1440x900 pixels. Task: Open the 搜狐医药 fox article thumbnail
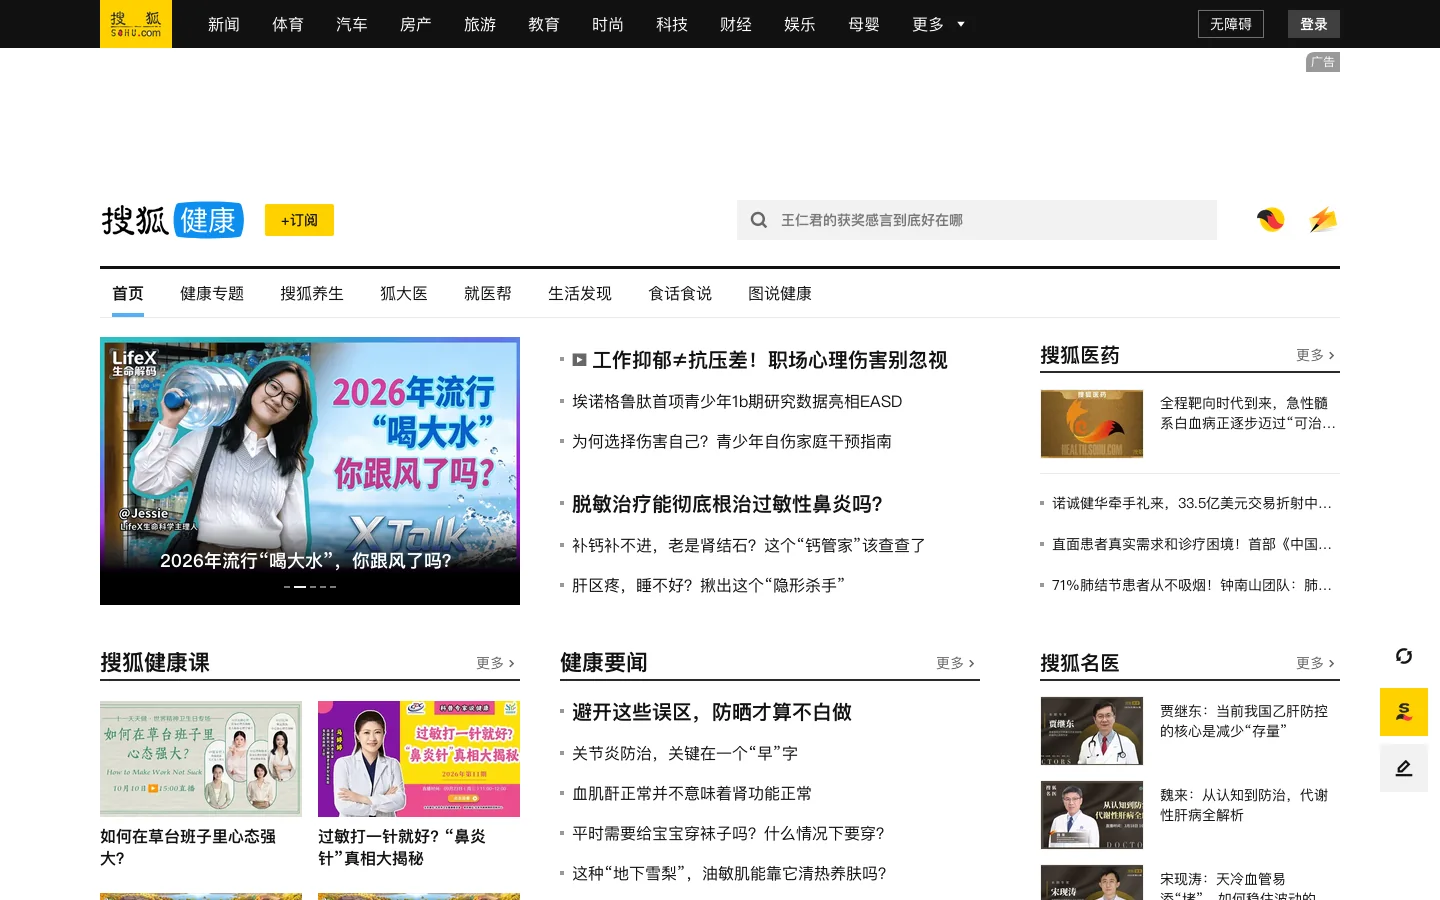coord(1092,424)
